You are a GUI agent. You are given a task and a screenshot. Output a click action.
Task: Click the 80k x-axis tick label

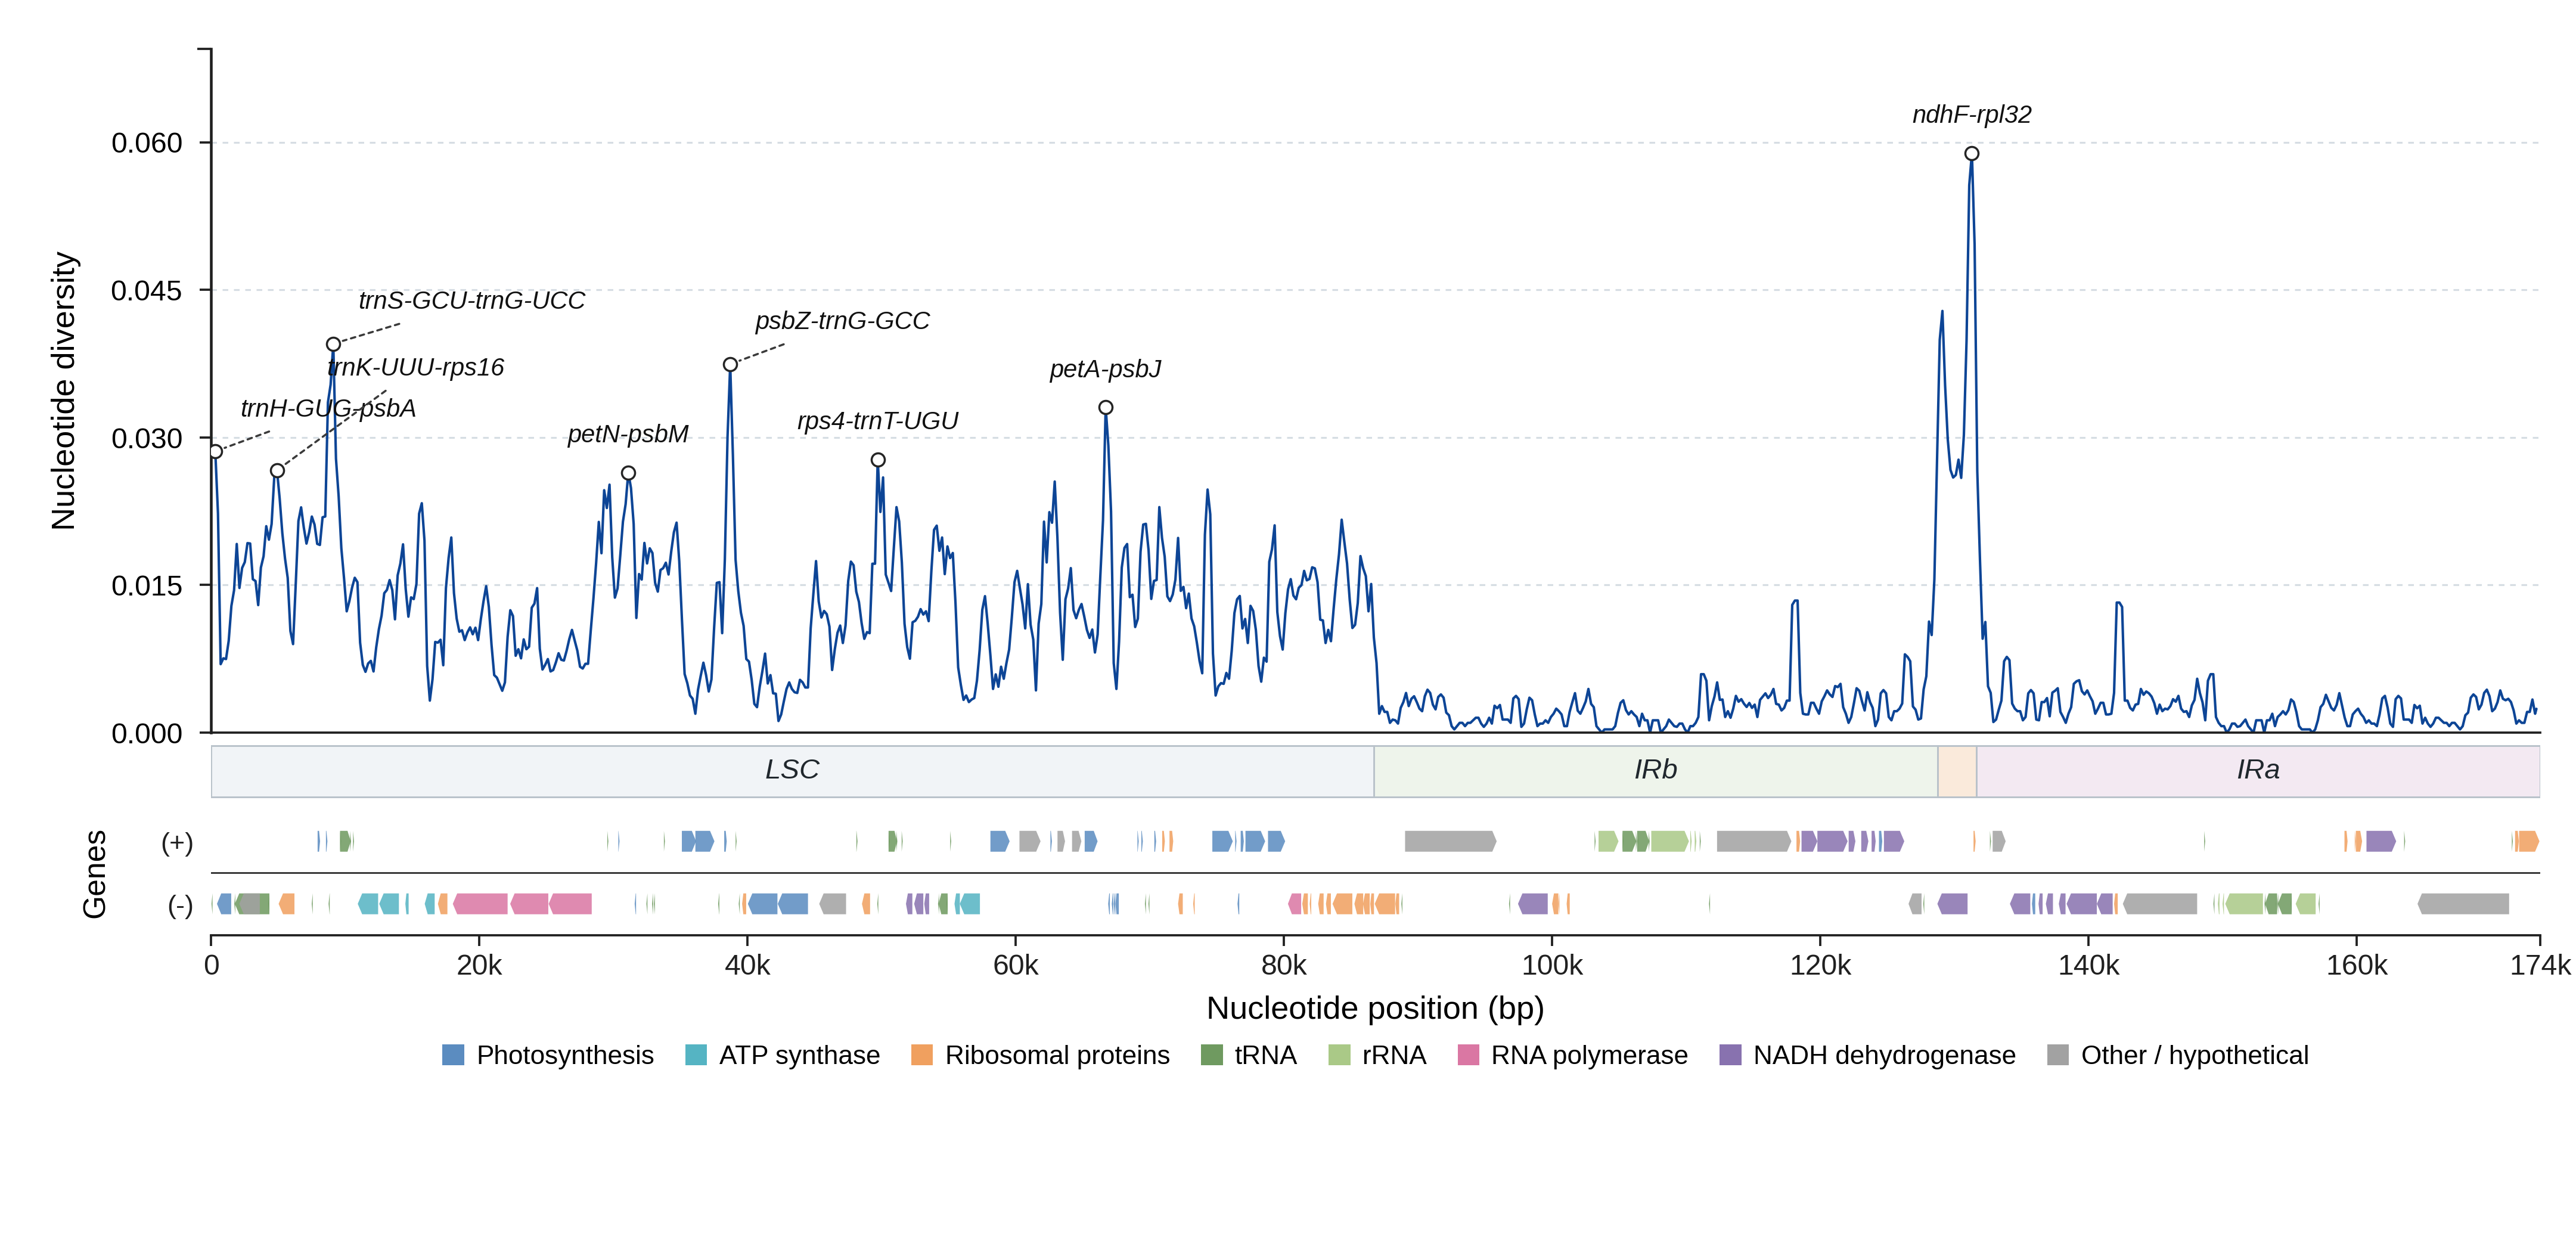click(1283, 965)
